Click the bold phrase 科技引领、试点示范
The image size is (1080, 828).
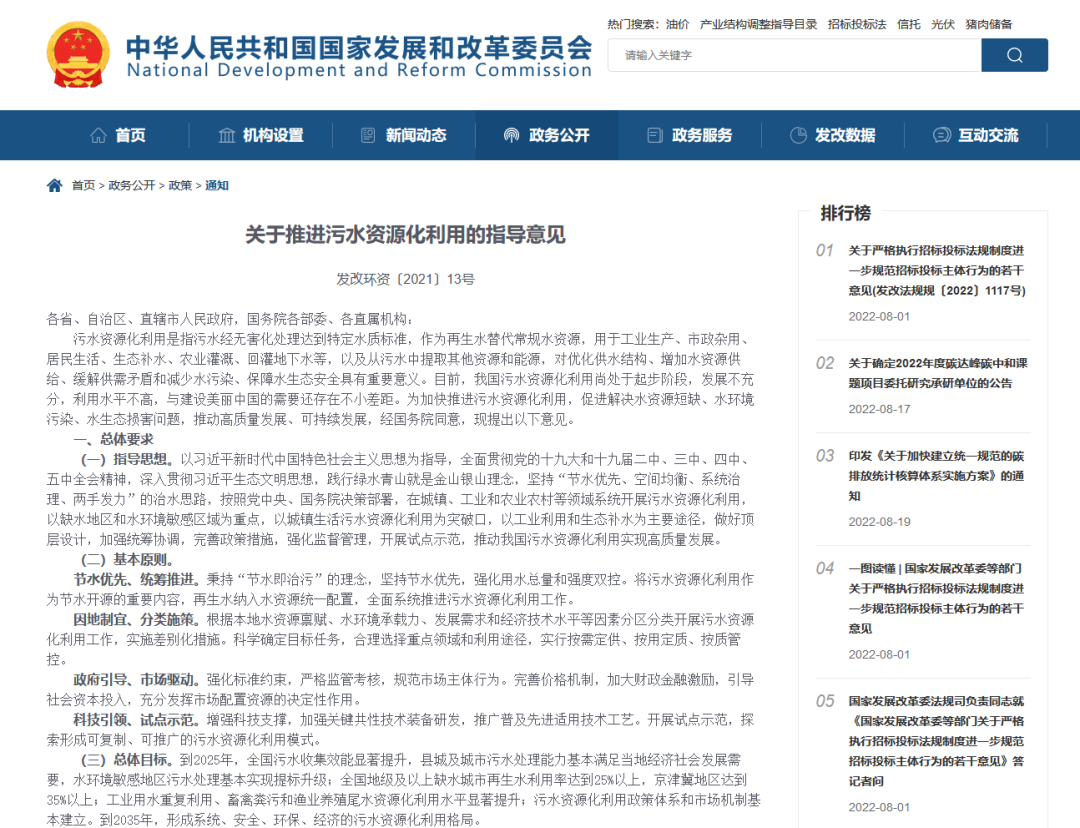coord(134,720)
